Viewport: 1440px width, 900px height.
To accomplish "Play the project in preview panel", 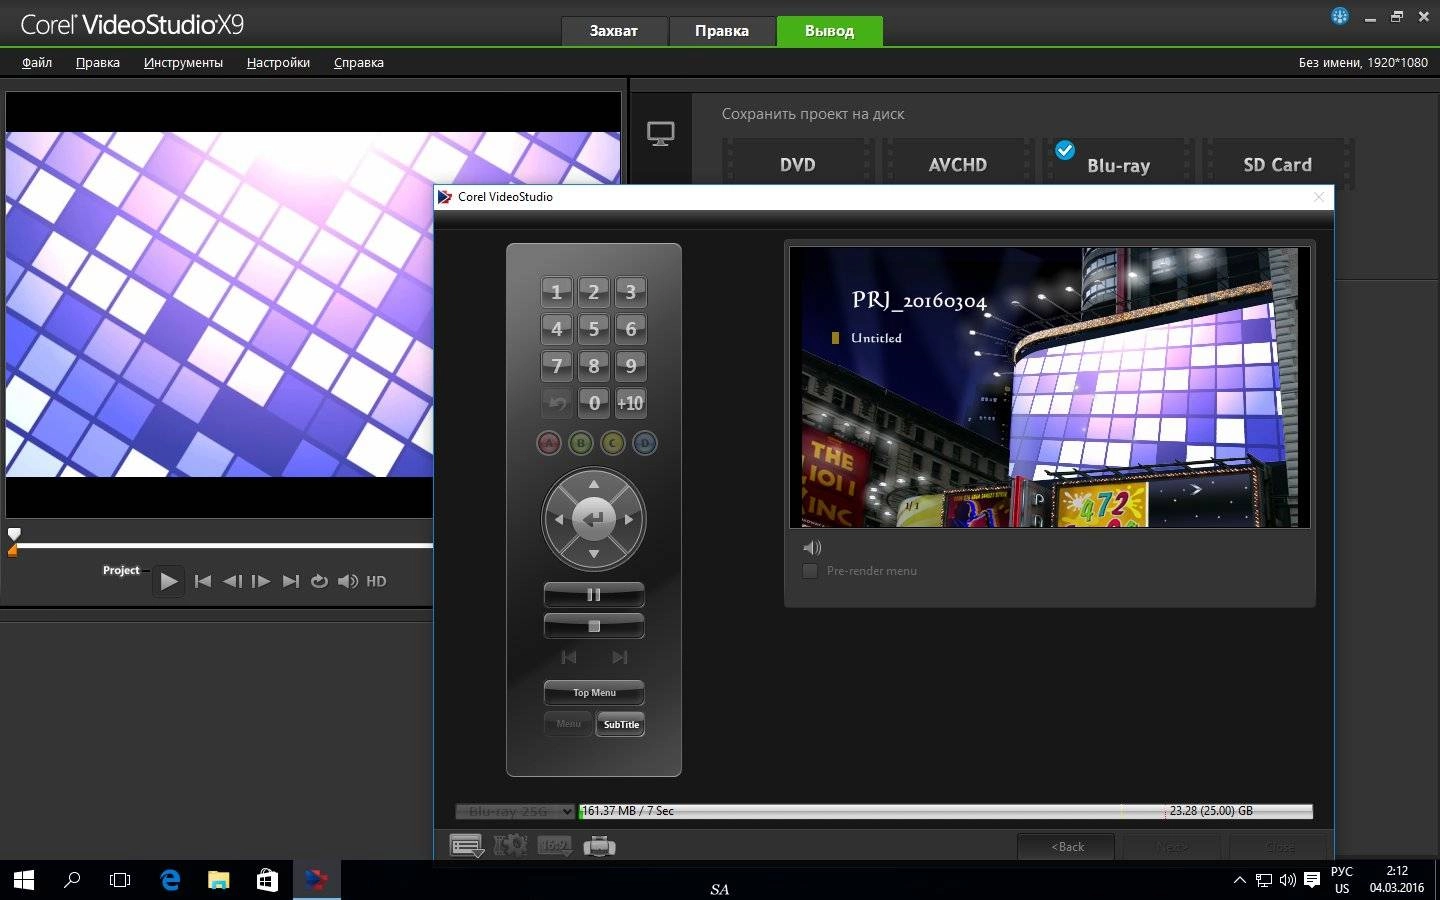I will 169,581.
